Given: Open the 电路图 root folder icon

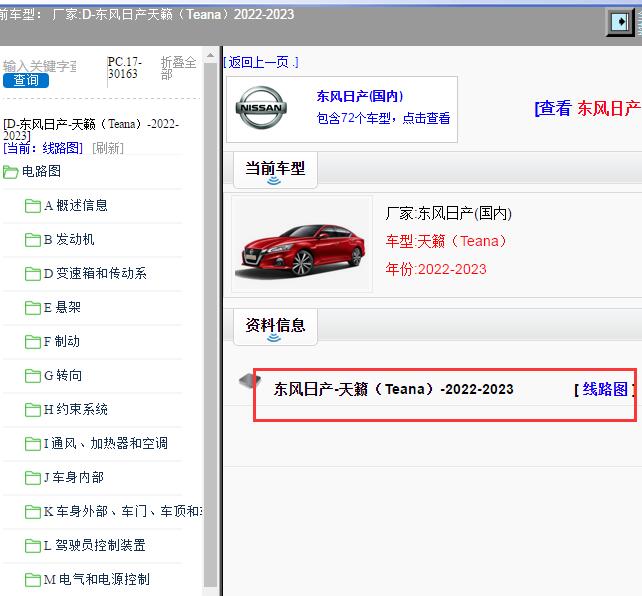Looking at the screenshot, I should coord(11,172).
